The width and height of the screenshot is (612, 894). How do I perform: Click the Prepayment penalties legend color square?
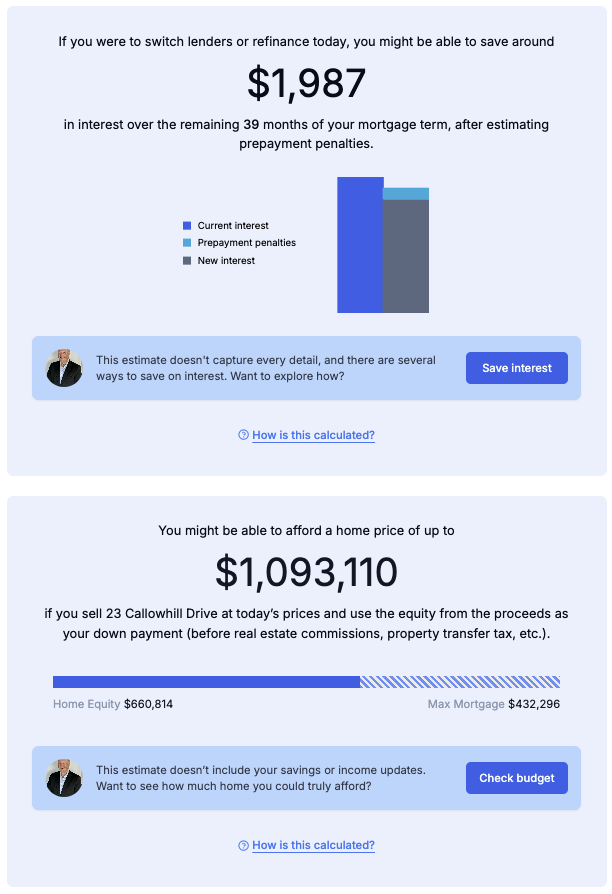[187, 243]
